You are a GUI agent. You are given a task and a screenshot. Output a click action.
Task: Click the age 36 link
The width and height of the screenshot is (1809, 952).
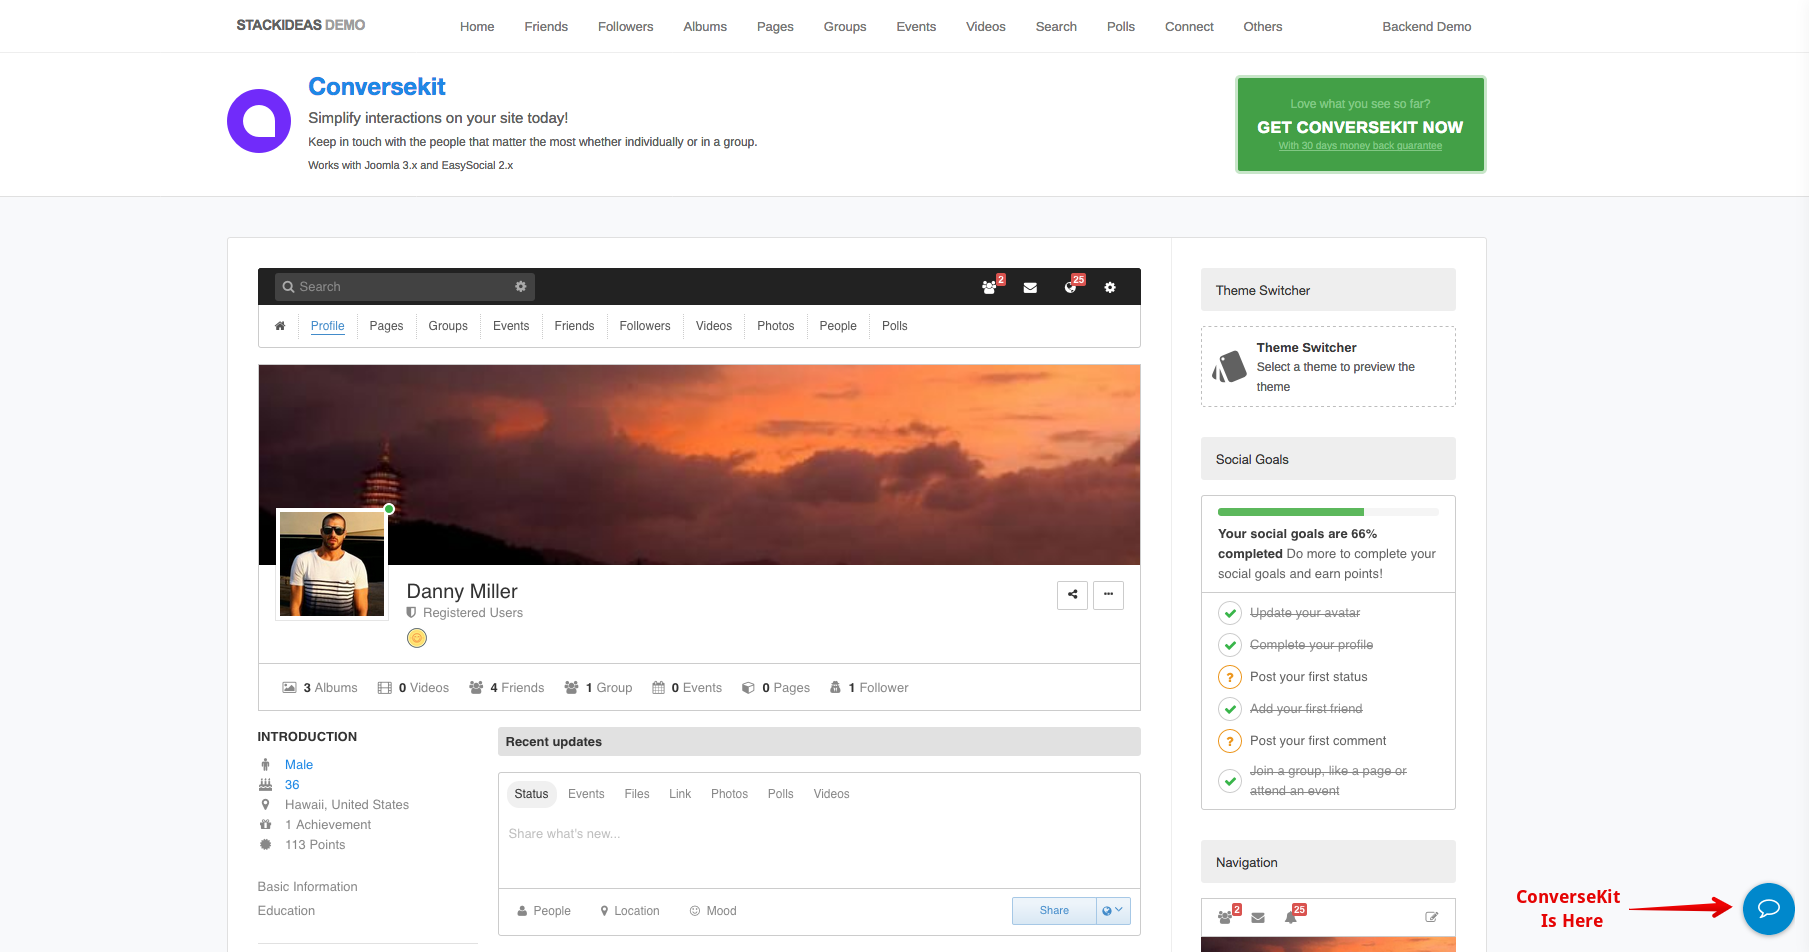click(292, 785)
